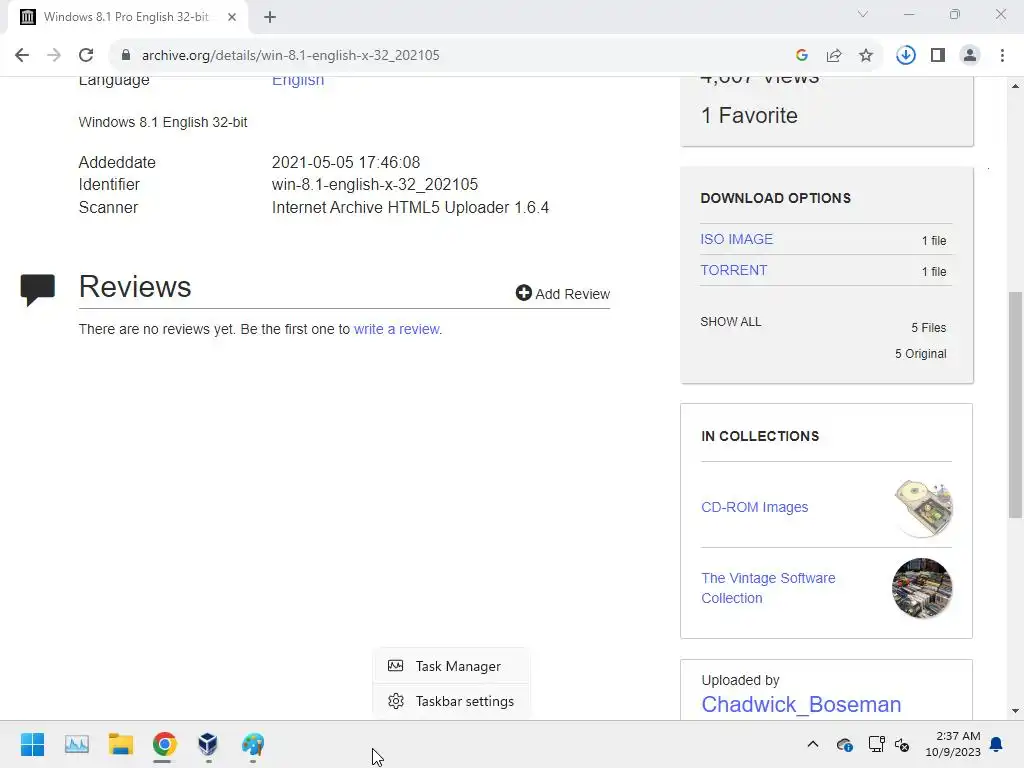Viewport: 1024px width, 768px height.
Task: Select the Windows 8.1 Pro English 32-bit tab
Action: 127,17
